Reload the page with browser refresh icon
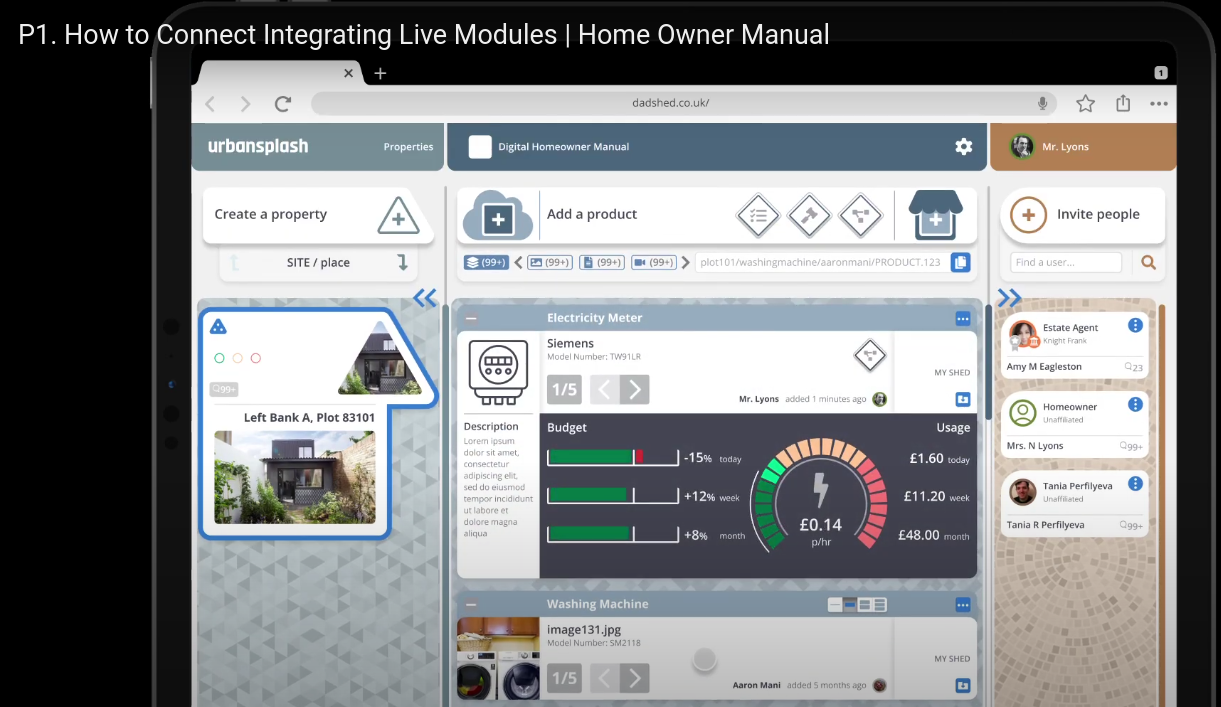 283,103
